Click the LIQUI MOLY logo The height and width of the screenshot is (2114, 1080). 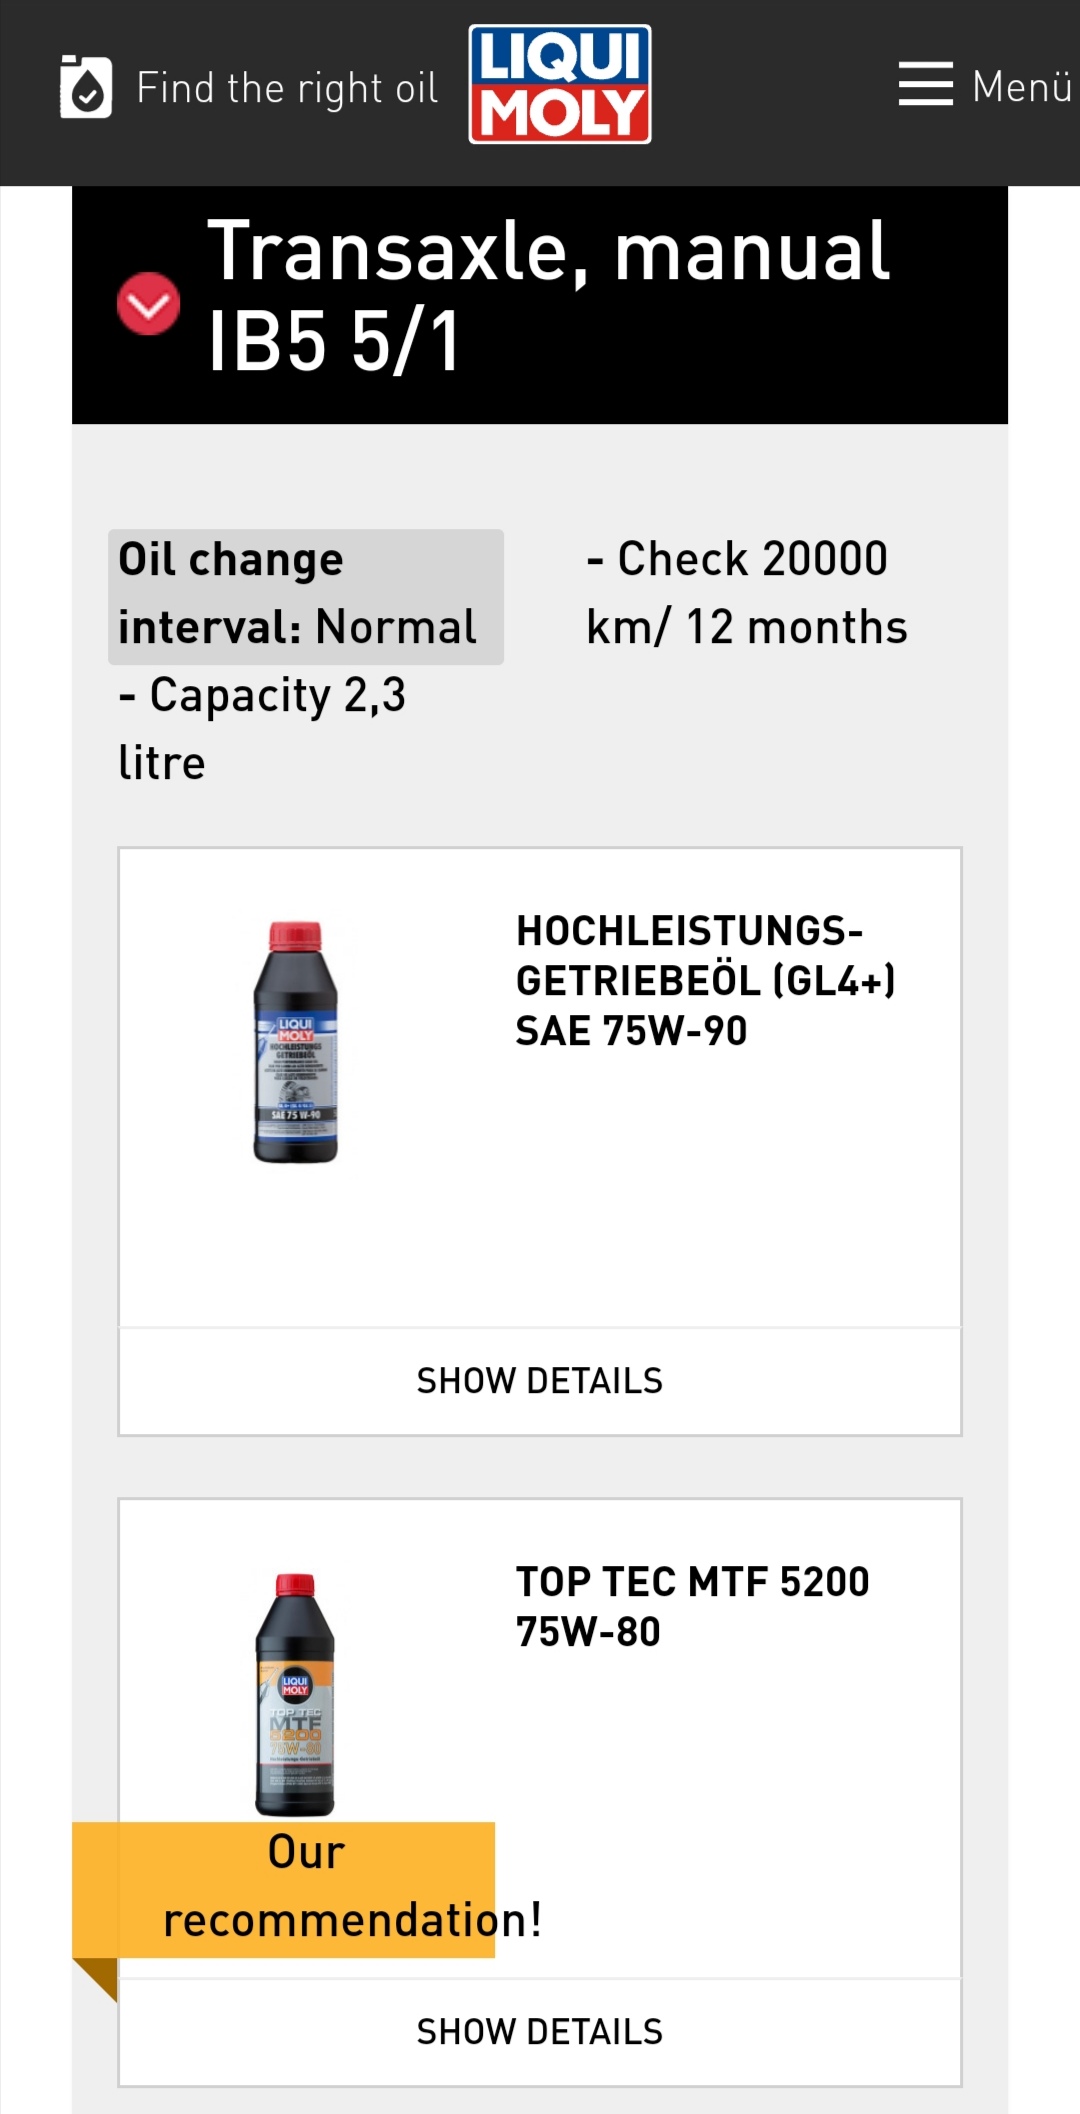[x=560, y=84]
